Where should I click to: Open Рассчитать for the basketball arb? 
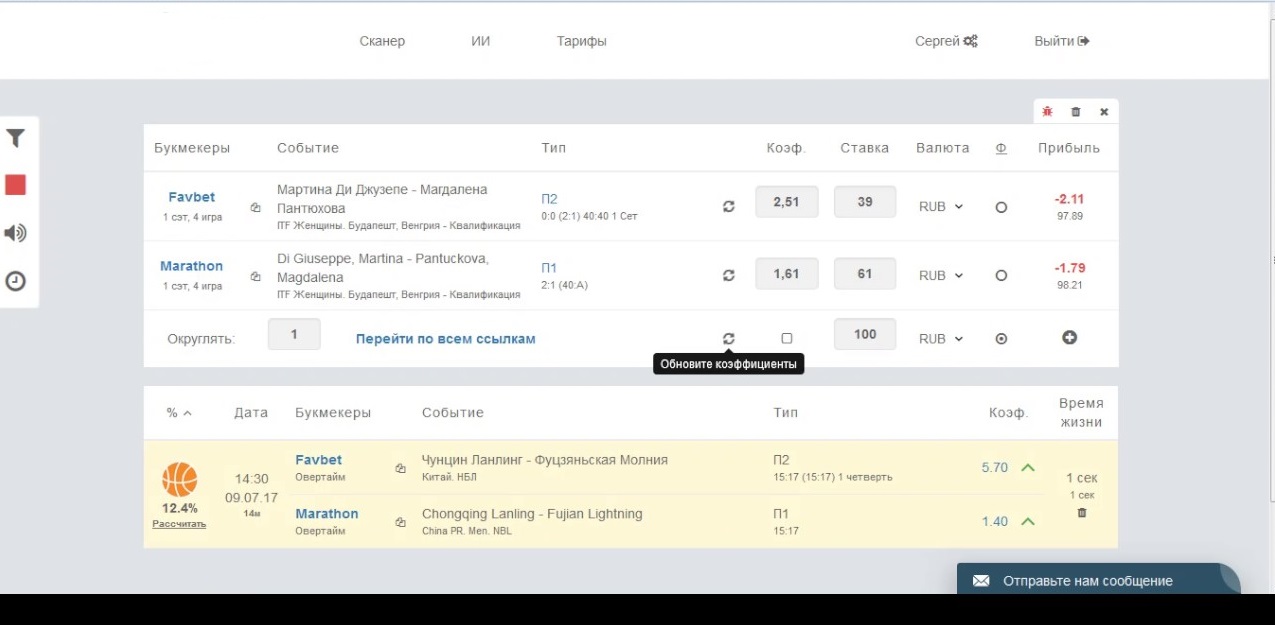[x=177, y=523]
